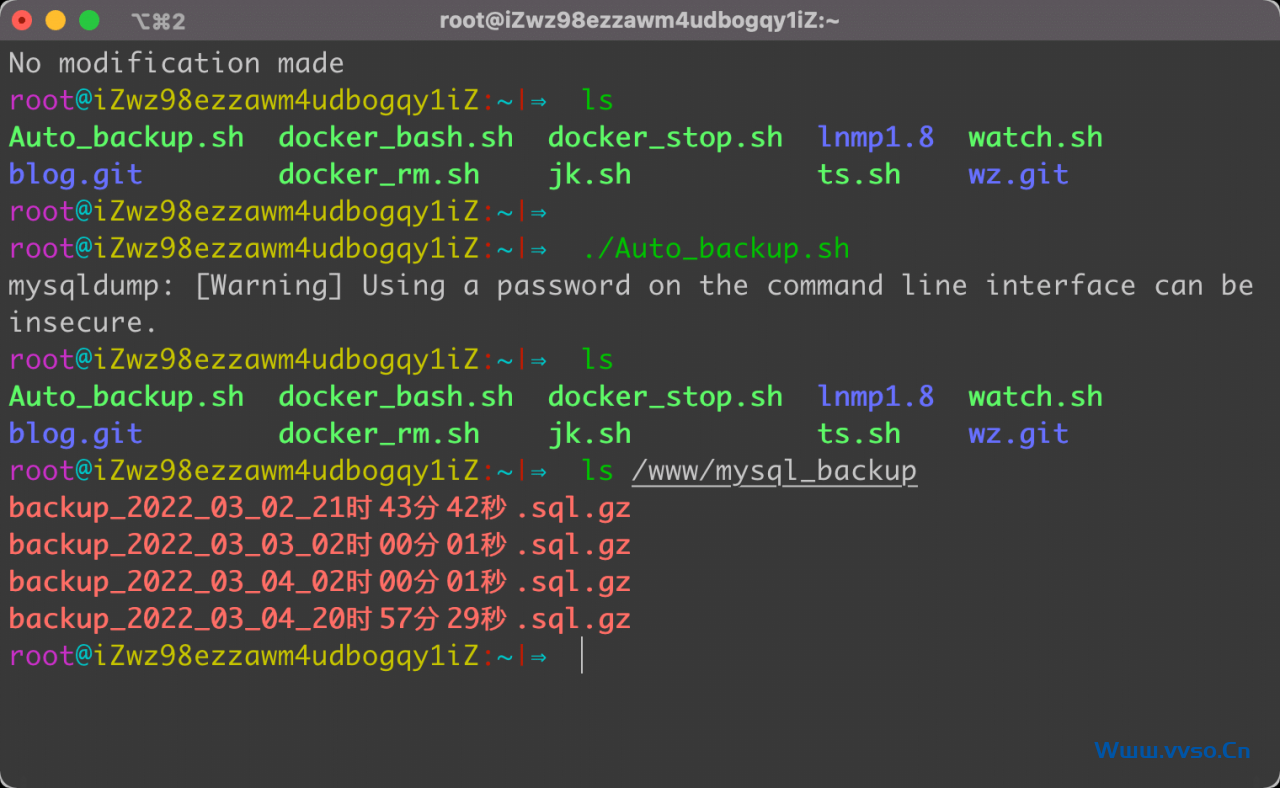
Task: Select the backup_2022_03_03 file name
Action: (x=320, y=545)
